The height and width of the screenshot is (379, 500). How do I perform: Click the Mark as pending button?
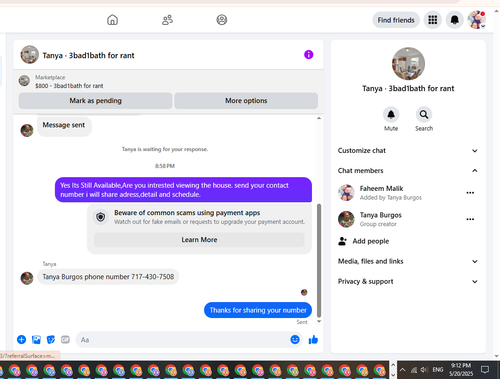(x=95, y=101)
